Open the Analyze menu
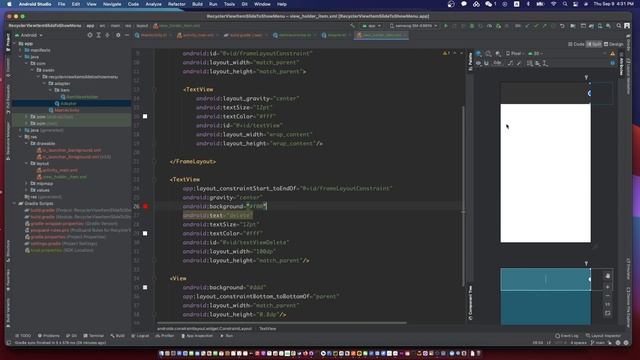Viewport: 640px width, 360px height. pos(153,4)
